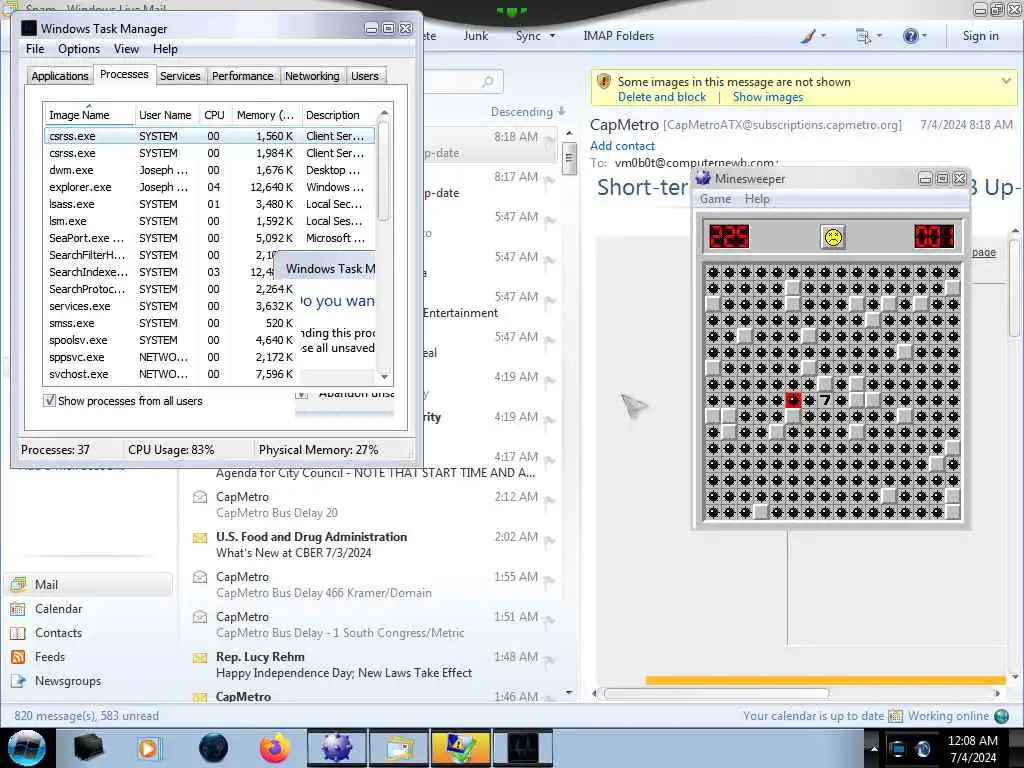1024x768 pixels.
Task: Switch to Services tab in Task Manager
Action: [x=180, y=76]
